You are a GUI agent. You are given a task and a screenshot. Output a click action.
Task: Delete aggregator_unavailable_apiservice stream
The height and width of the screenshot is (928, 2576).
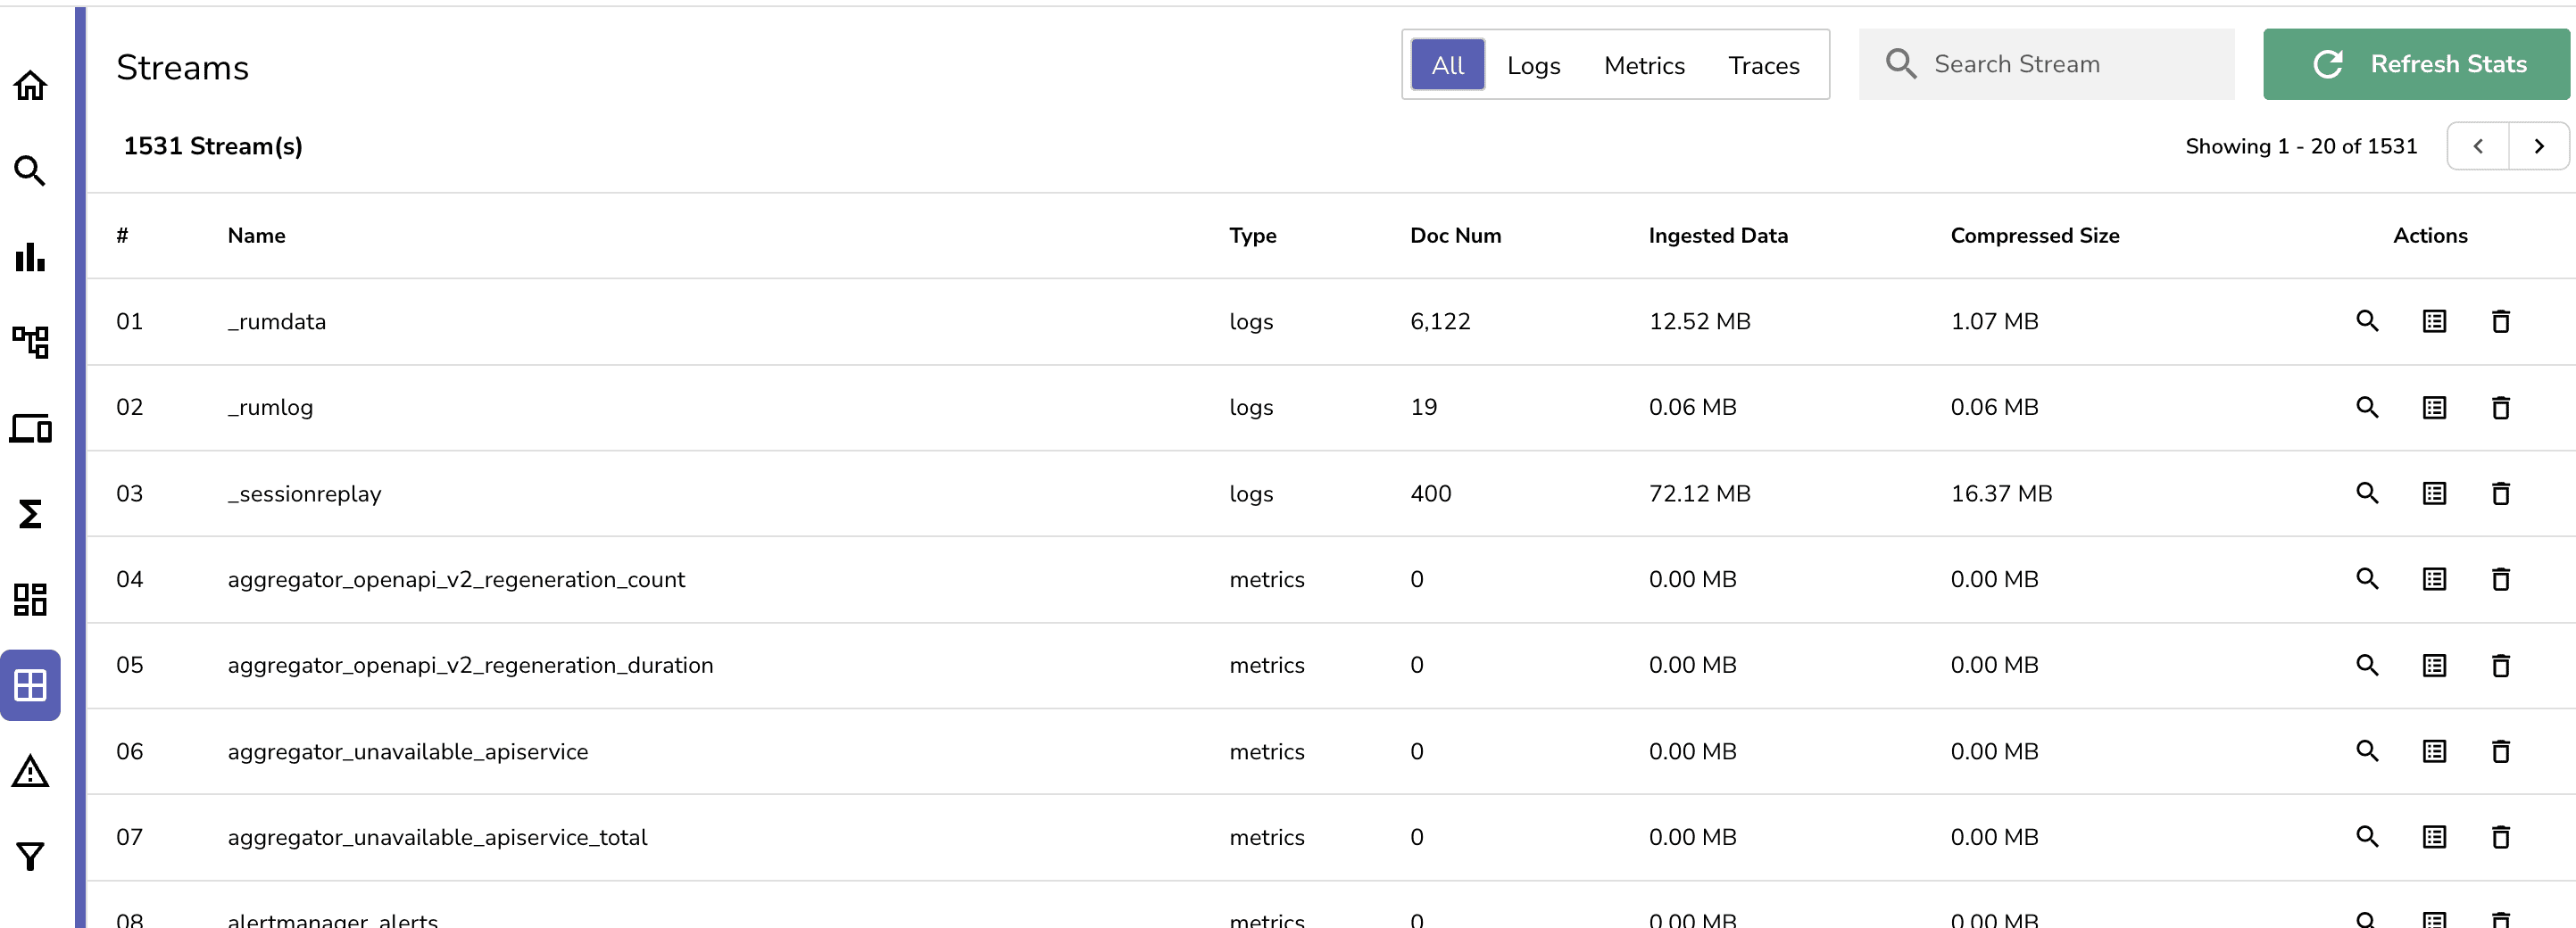[2500, 751]
